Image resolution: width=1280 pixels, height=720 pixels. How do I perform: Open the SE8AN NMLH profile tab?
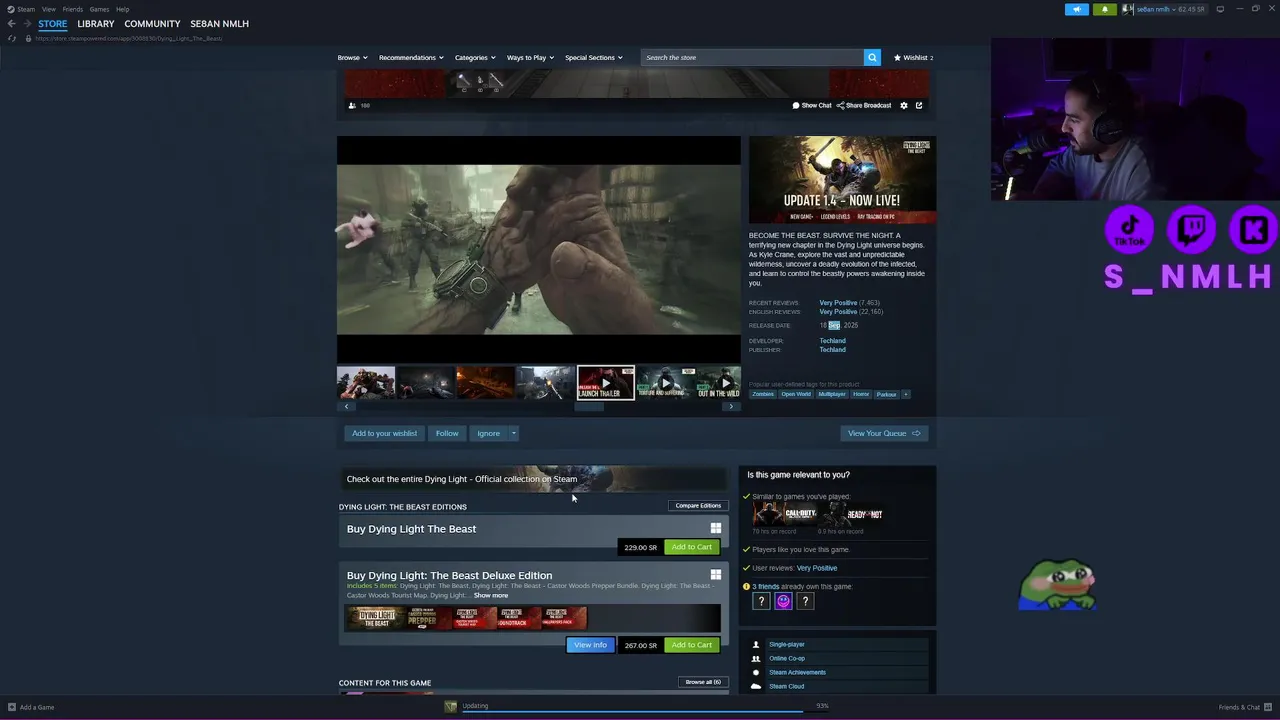click(219, 24)
